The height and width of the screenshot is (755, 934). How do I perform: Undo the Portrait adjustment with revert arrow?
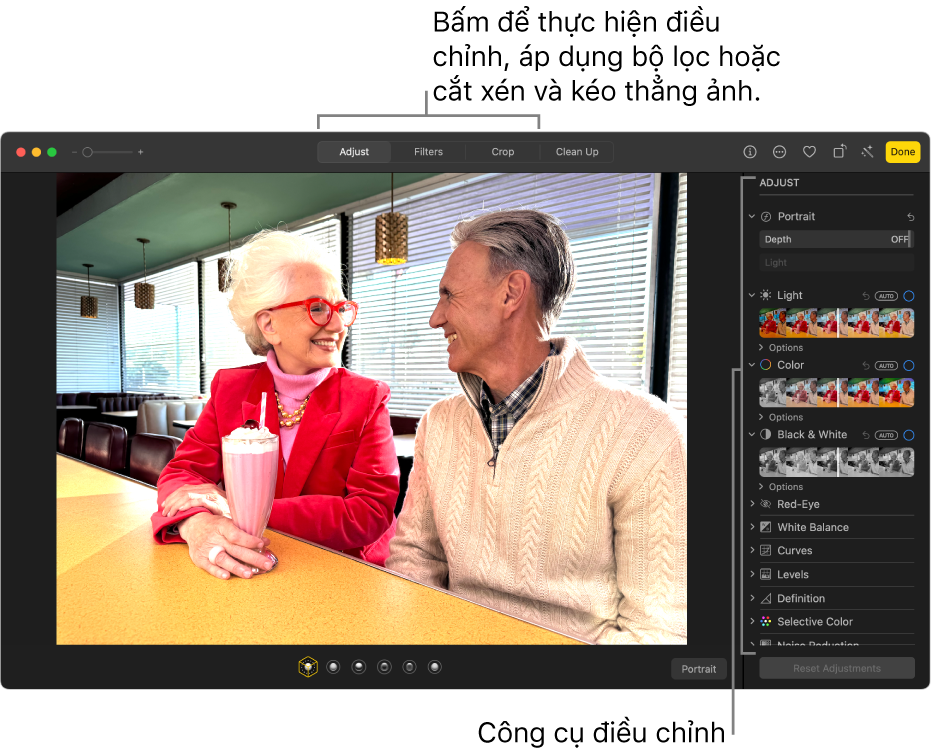click(910, 217)
